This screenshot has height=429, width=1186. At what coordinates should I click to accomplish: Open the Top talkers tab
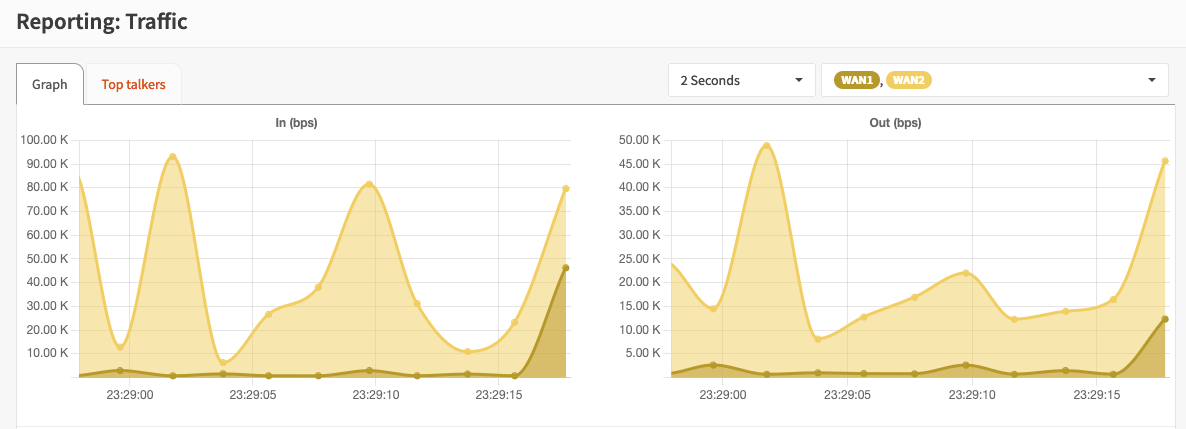133,85
